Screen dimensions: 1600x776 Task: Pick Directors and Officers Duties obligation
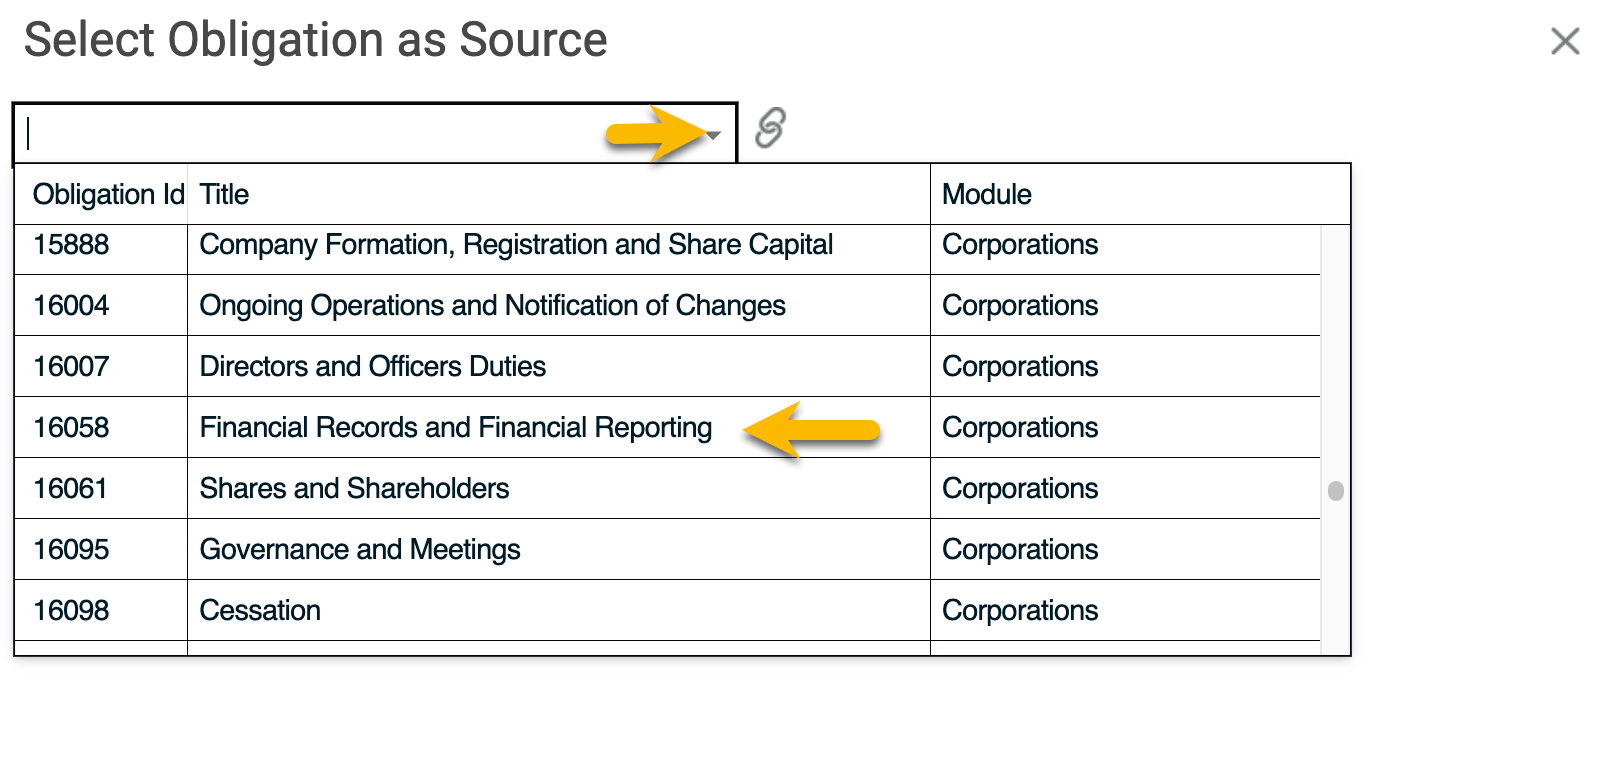667,366
